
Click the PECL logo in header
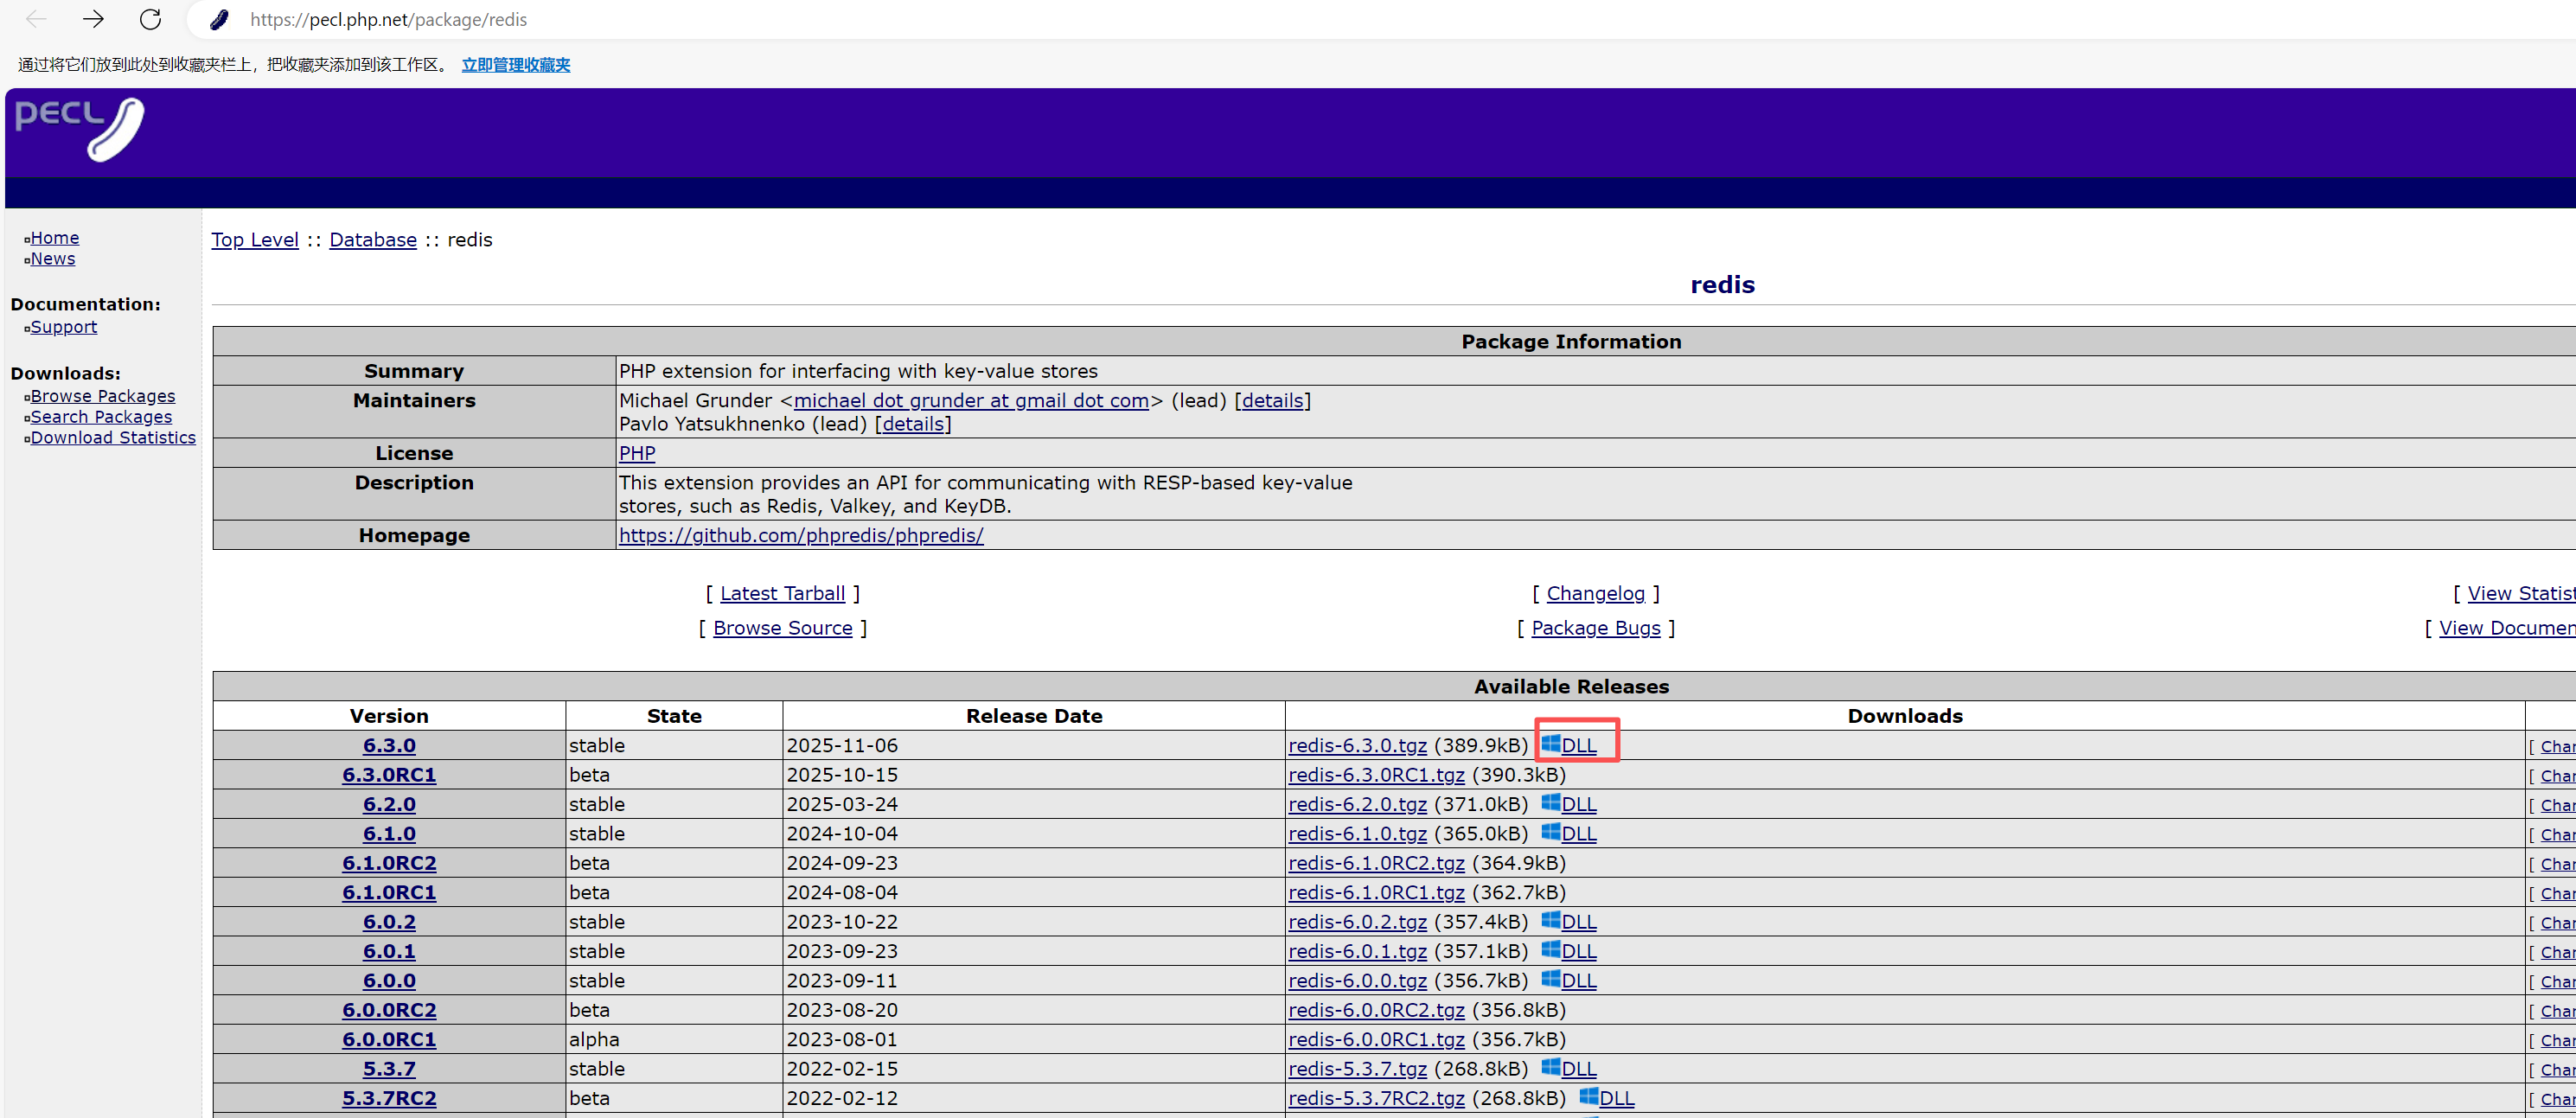pyautogui.click(x=80, y=129)
